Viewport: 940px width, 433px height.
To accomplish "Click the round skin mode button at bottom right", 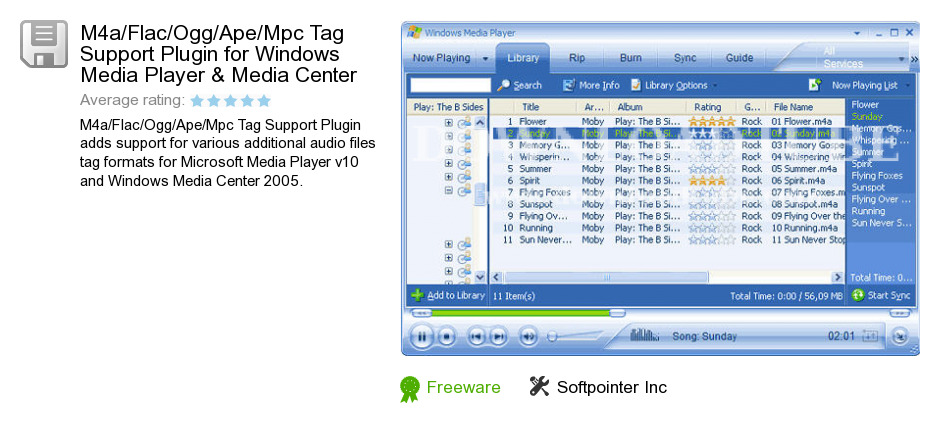I will pyautogui.click(x=900, y=336).
